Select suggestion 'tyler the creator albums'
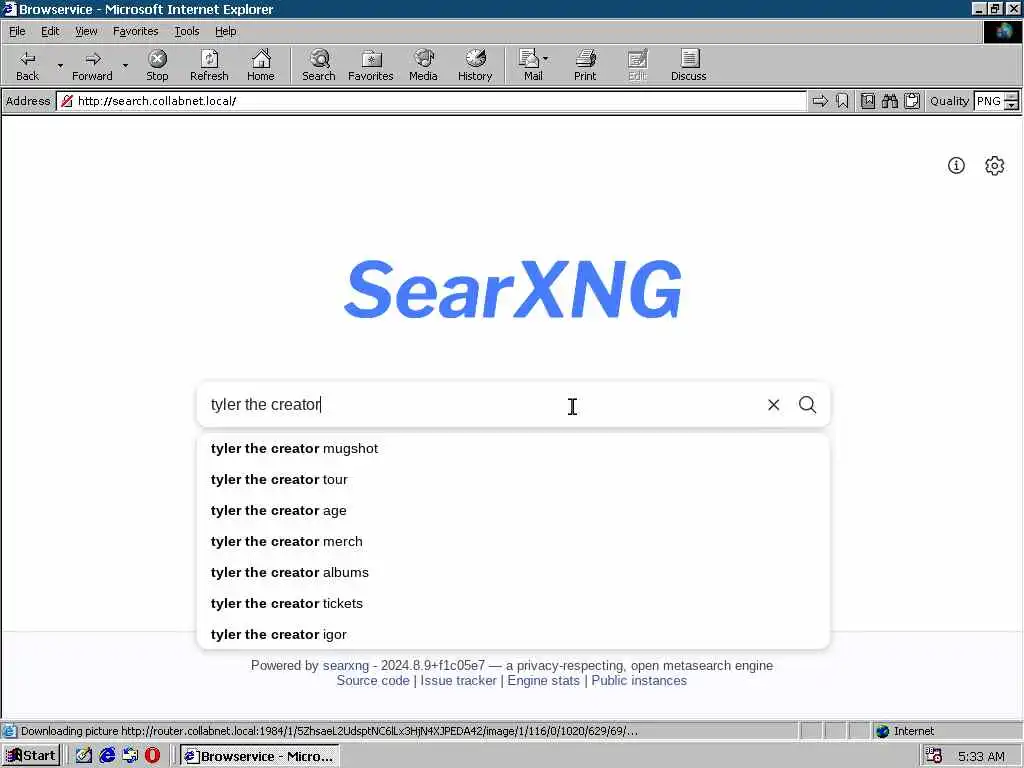Viewport: 1024px width, 768px height. 513,573
